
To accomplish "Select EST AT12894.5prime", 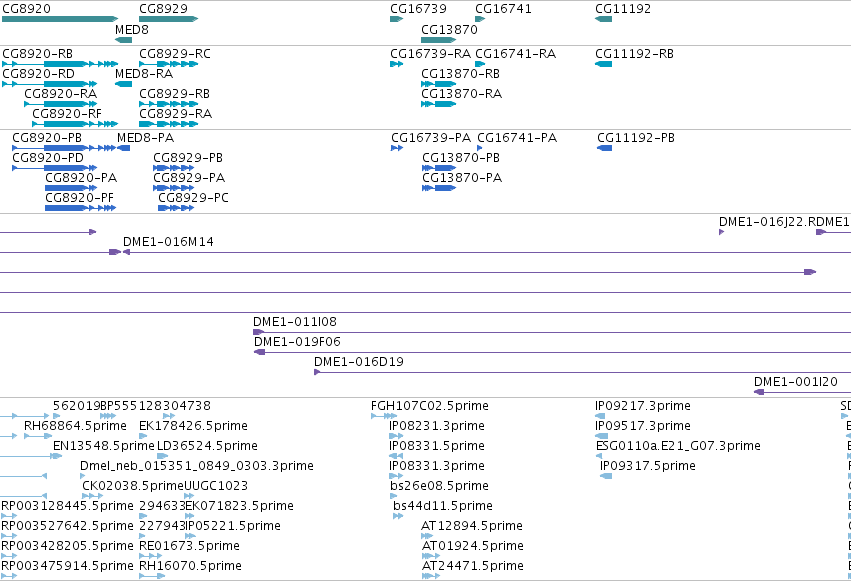I will [472, 526].
